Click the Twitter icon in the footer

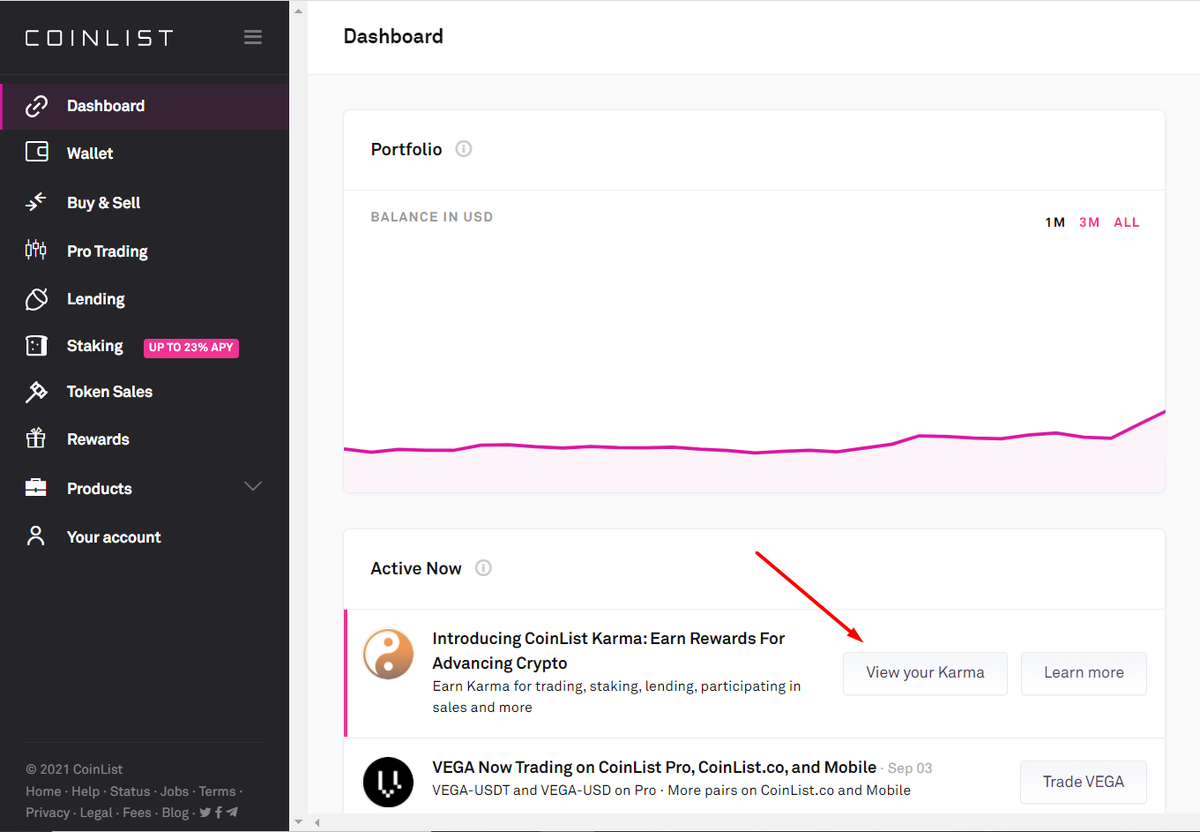click(204, 812)
